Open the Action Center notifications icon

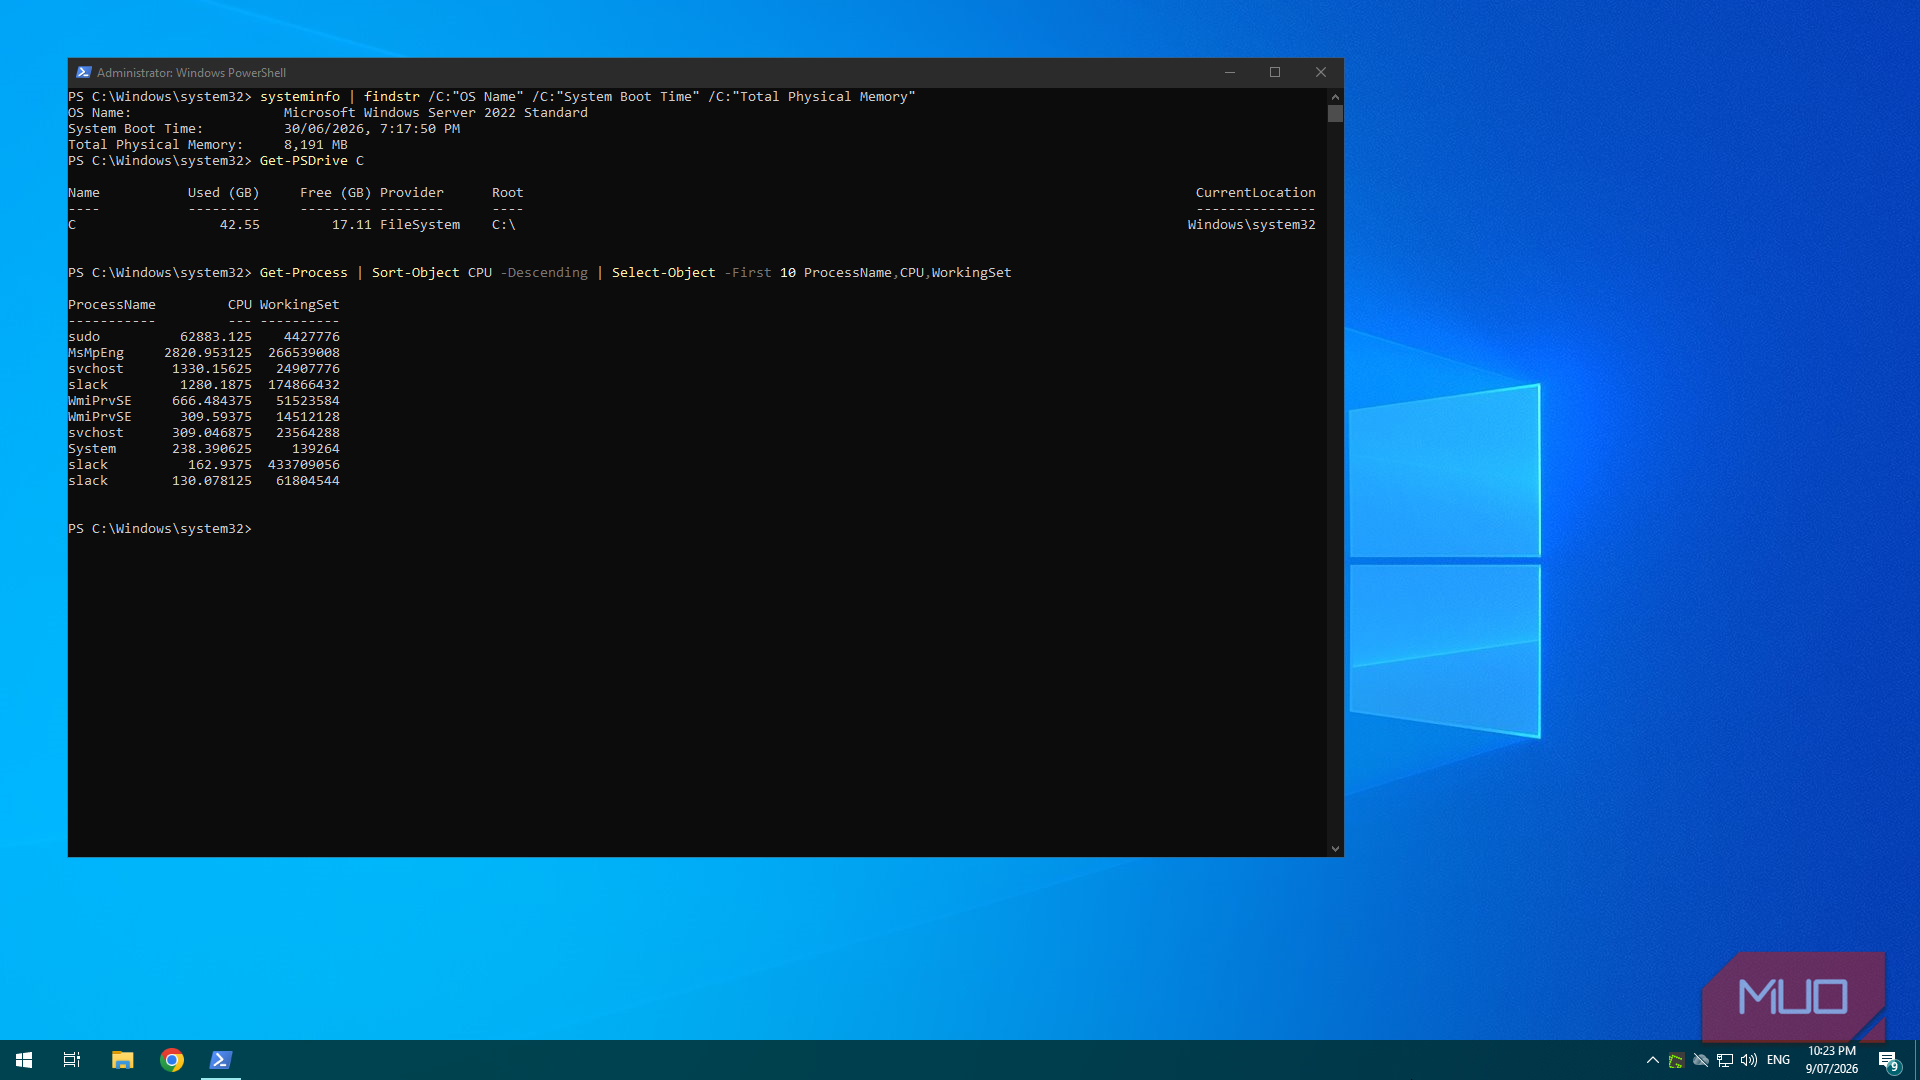click(x=1888, y=1060)
